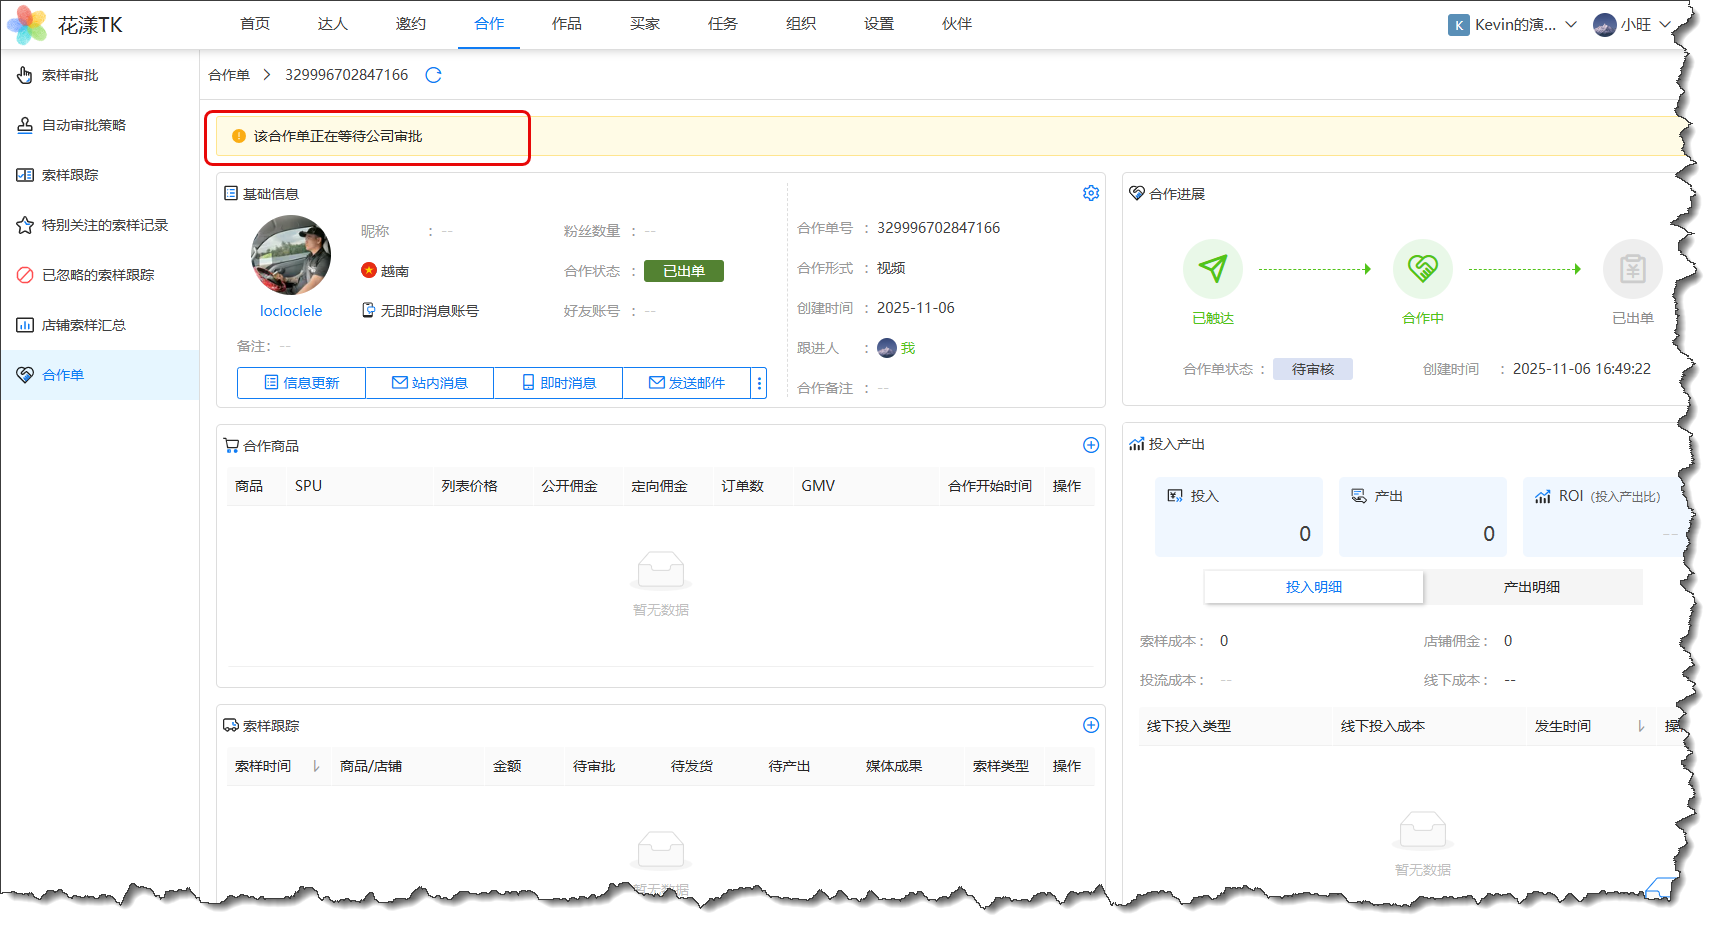
Task: Click the 已出单 order stage icon
Action: (x=1632, y=269)
